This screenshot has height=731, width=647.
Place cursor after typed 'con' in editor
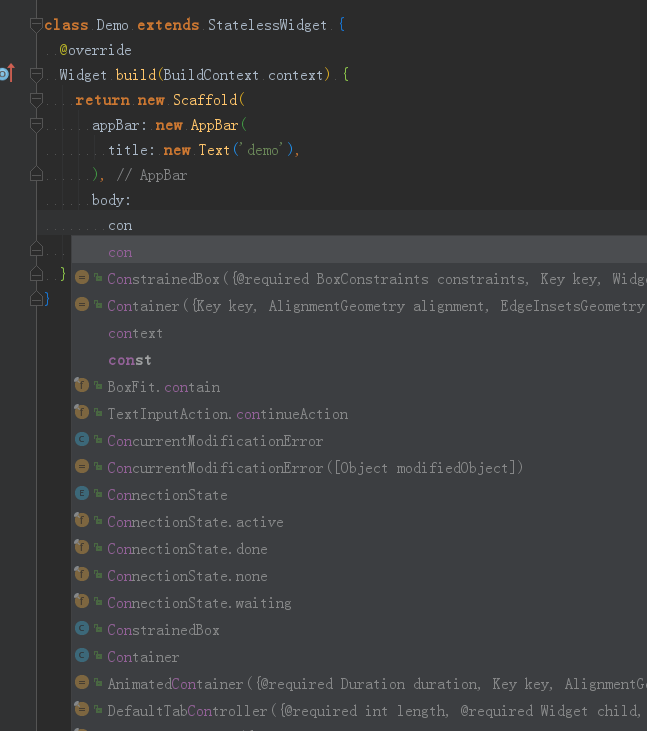(133, 226)
